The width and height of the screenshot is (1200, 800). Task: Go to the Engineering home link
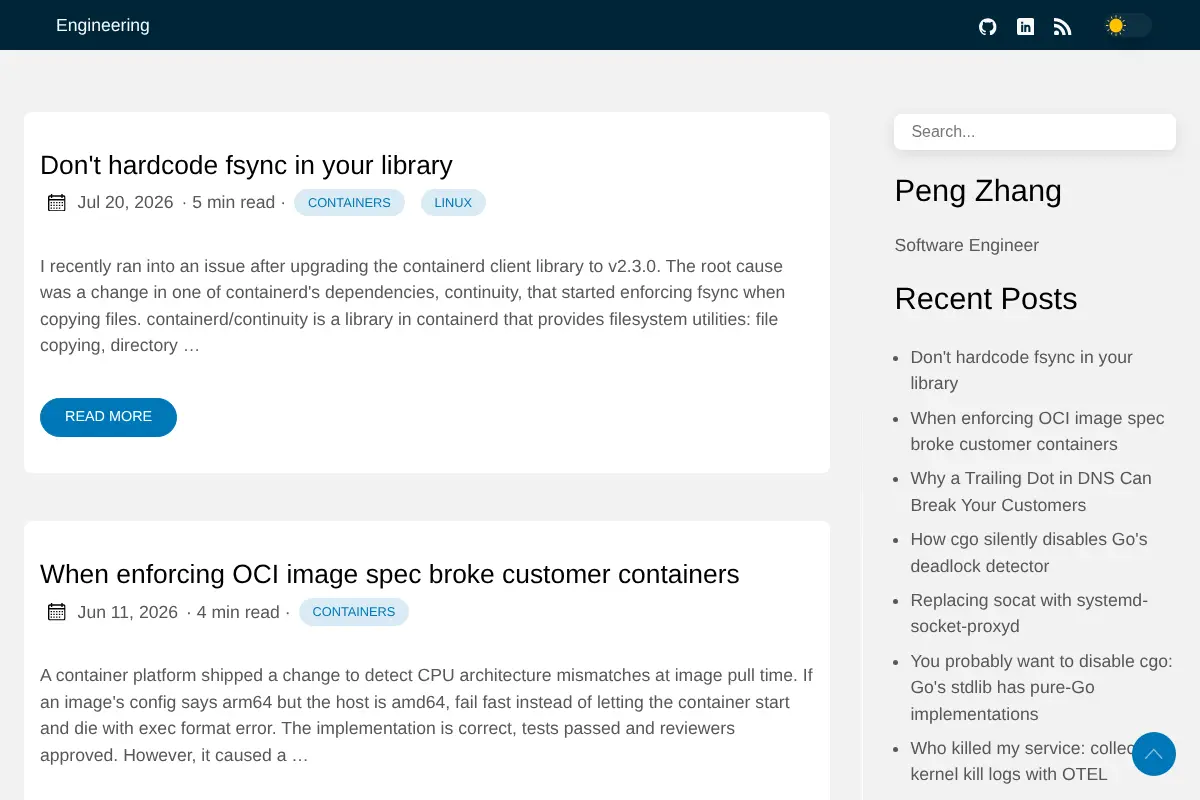pyautogui.click(x=103, y=26)
